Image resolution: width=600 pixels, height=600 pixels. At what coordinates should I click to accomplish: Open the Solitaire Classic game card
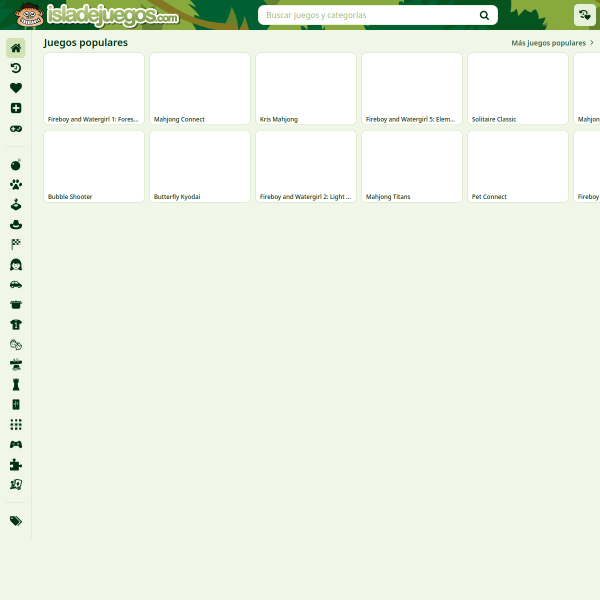point(518,88)
